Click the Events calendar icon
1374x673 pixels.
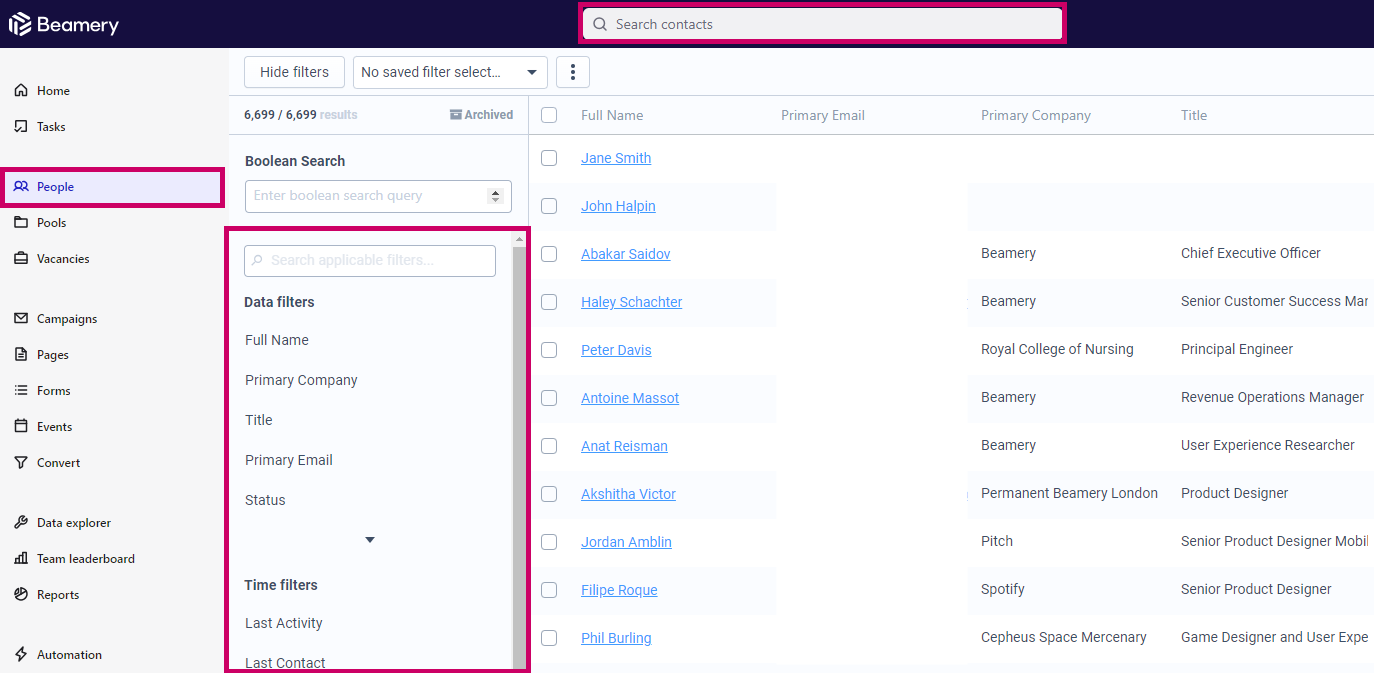pyautogui.click(x=21, y=427)
